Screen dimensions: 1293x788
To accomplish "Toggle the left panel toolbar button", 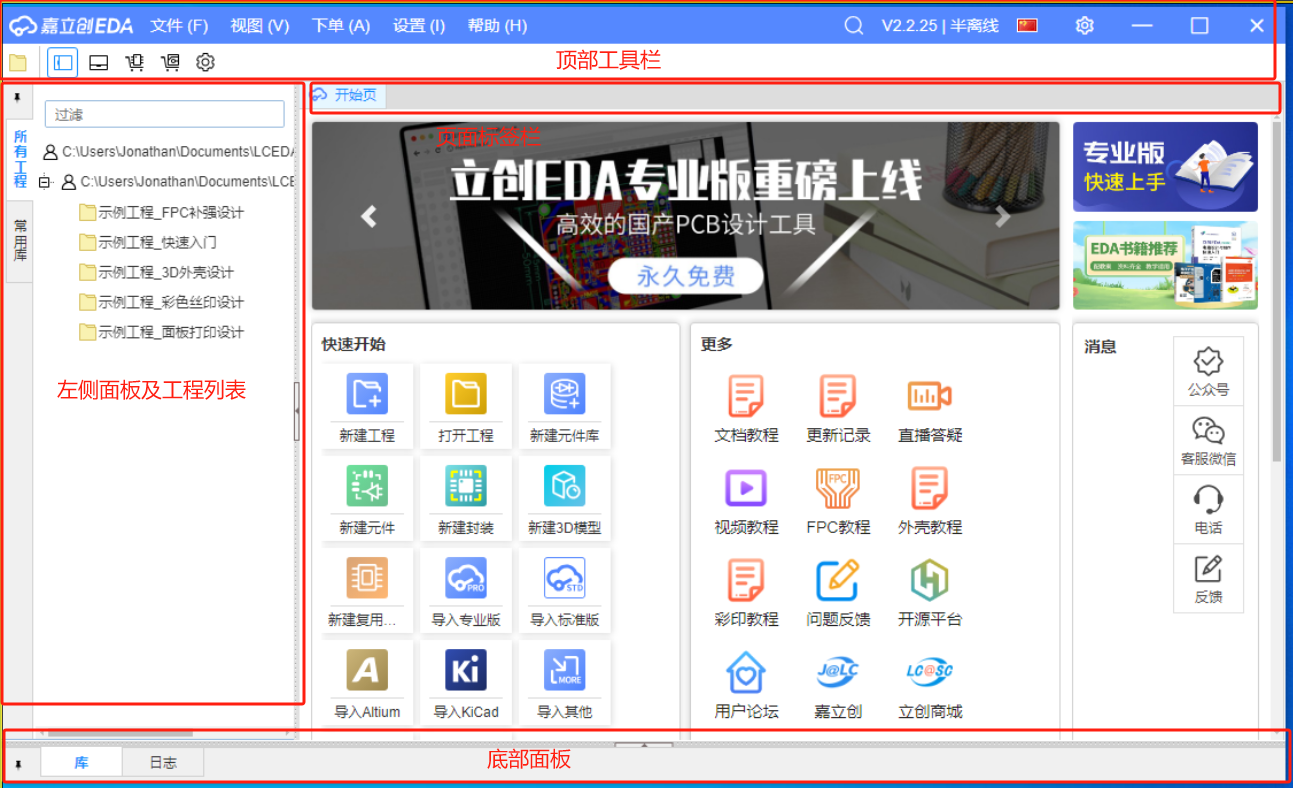I will [62, 62].
